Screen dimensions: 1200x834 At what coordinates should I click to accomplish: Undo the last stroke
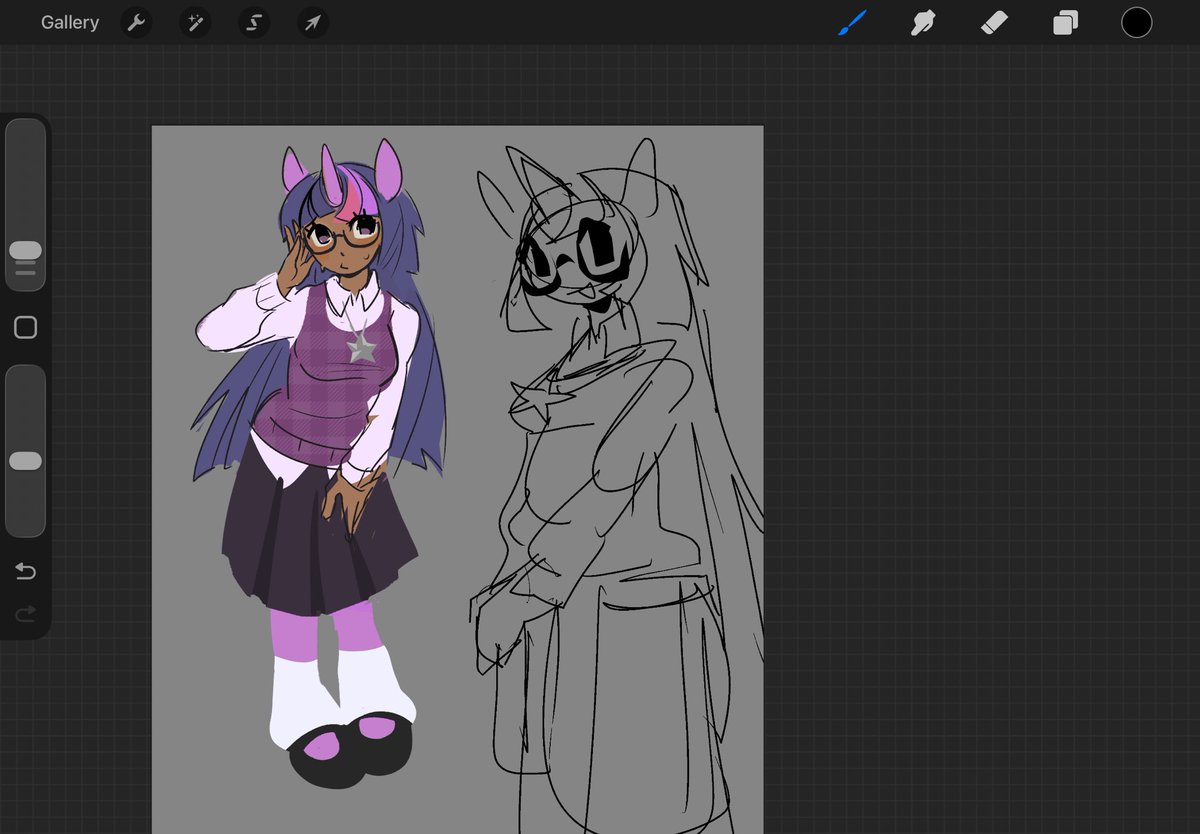click(x=26, y=571)
